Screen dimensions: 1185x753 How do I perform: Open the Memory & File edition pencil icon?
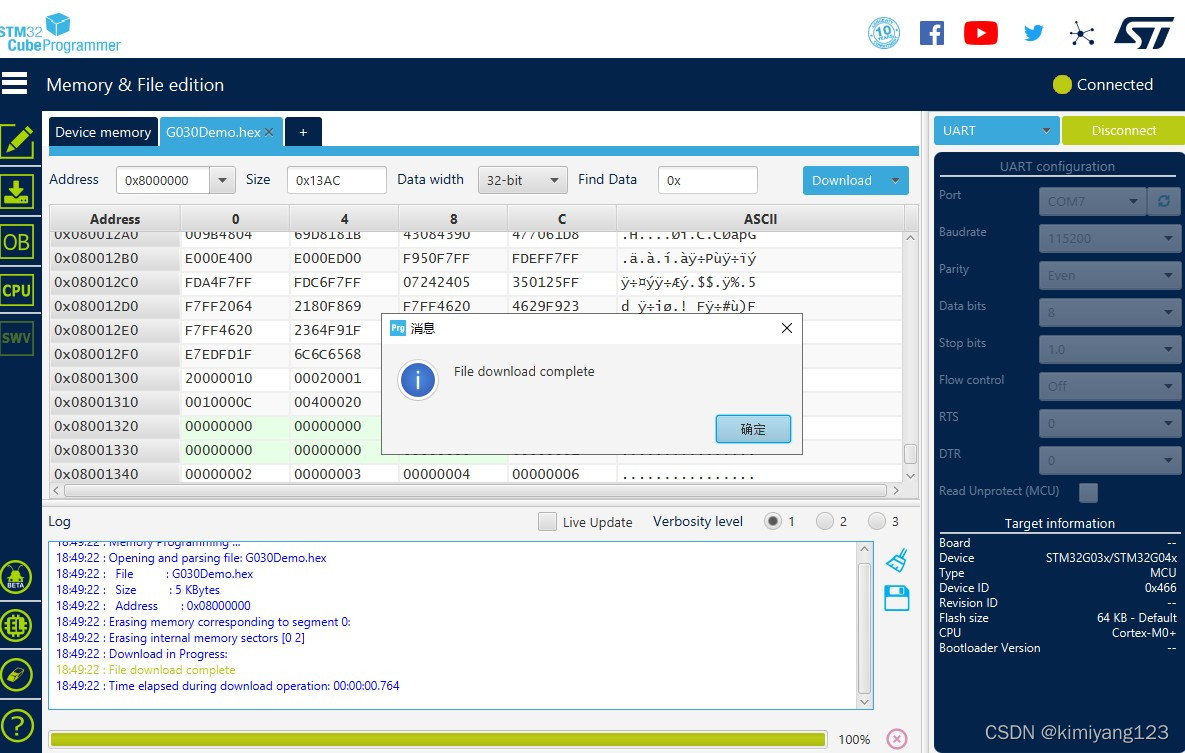tap(19, 139)
